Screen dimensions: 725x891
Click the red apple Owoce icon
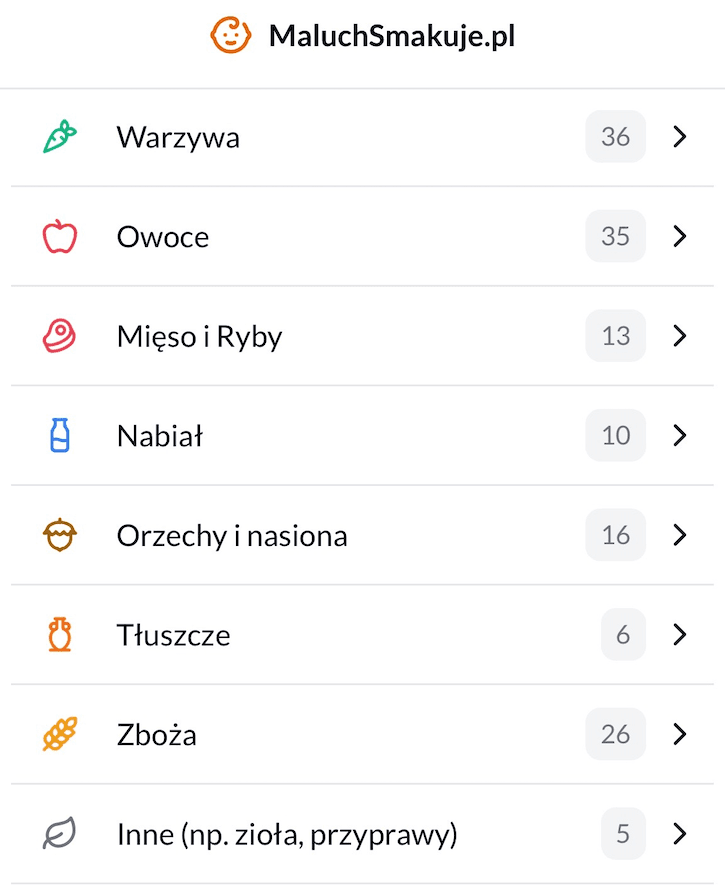(x=60, y=236)
